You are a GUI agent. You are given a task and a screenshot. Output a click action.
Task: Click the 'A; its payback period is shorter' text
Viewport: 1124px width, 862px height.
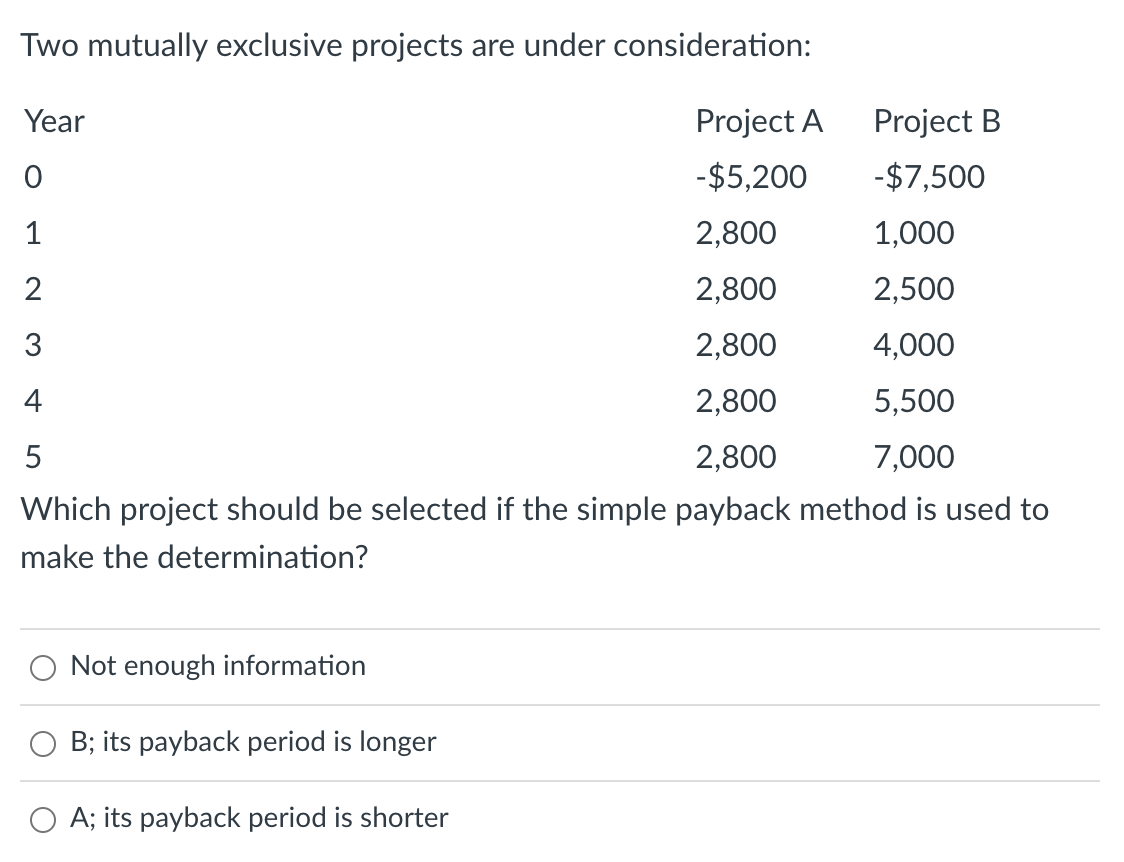[x=258, y=818]
